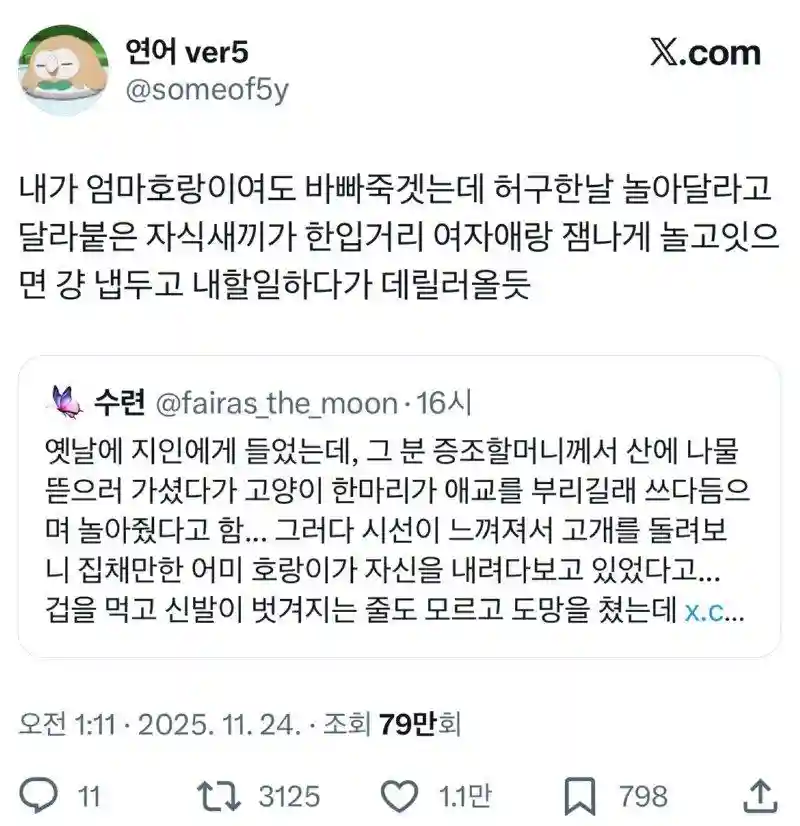Image resolution: width=800 pixels, height=826 pixels.
Task: Open quoted author name 수련
Action: [120, 403]
